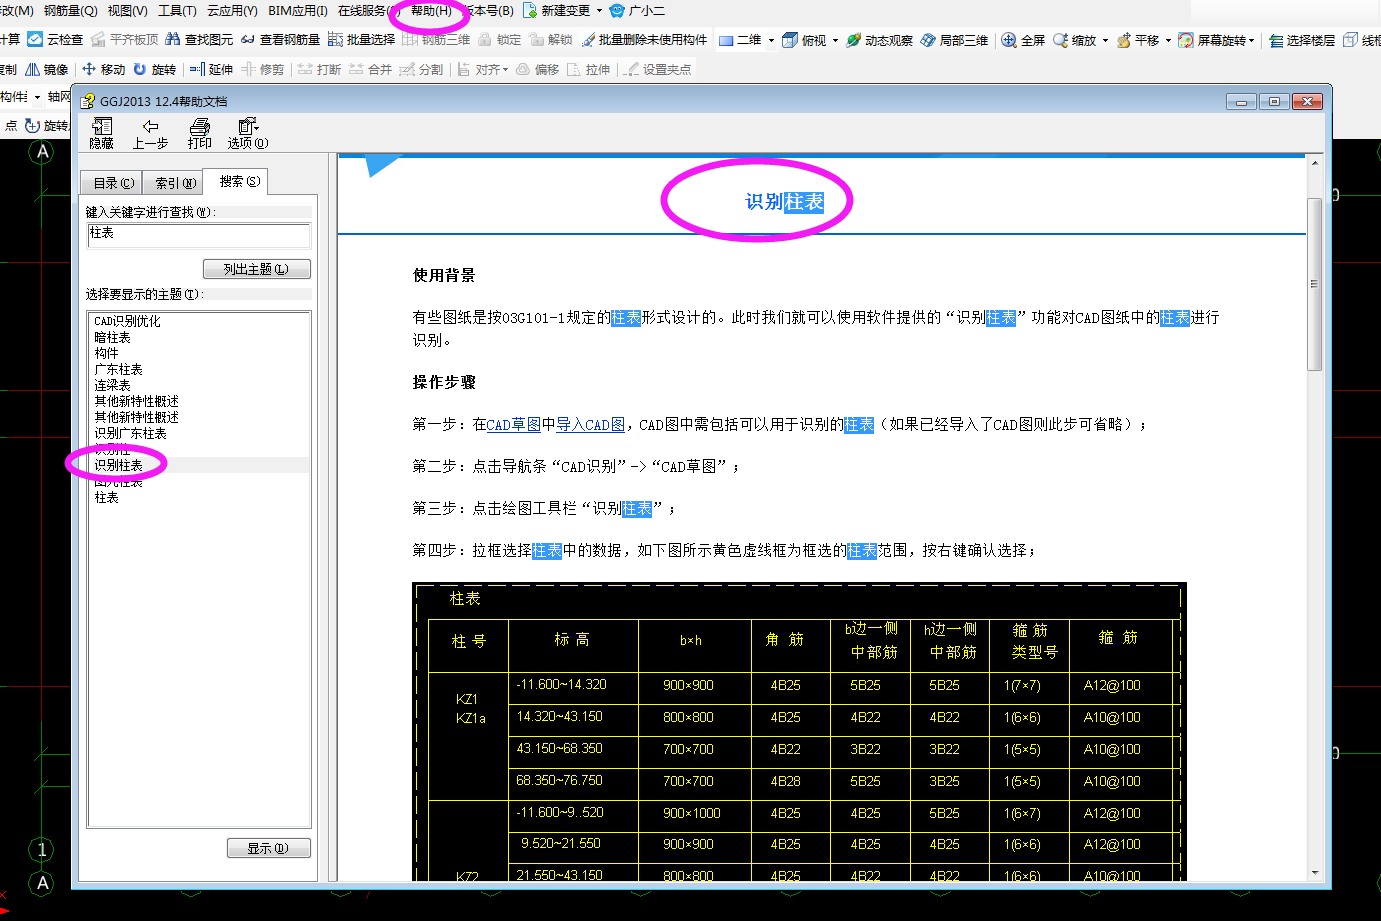Click the help content vertical scrollbar thumb
The height and width of the screenshot is (921, 1381).
(1314, 284)
